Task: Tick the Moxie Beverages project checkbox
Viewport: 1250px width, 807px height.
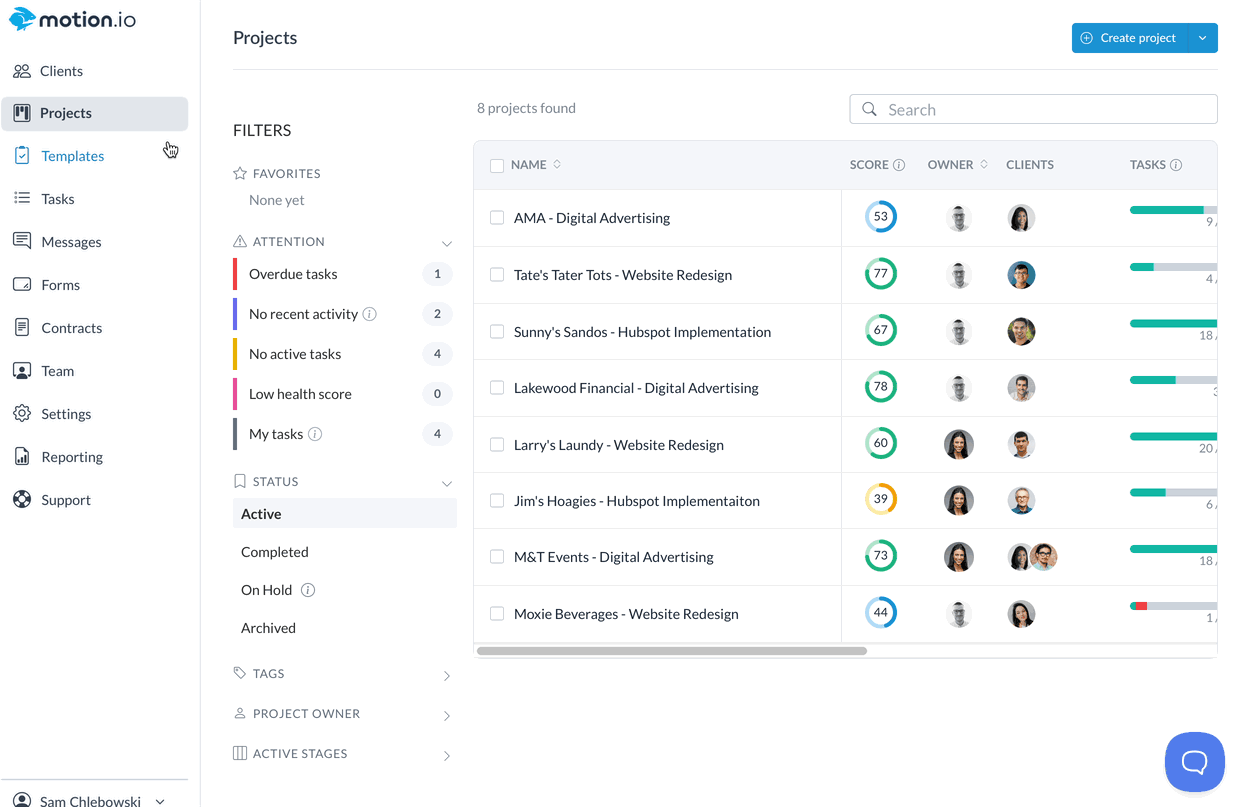Action: 497,614
